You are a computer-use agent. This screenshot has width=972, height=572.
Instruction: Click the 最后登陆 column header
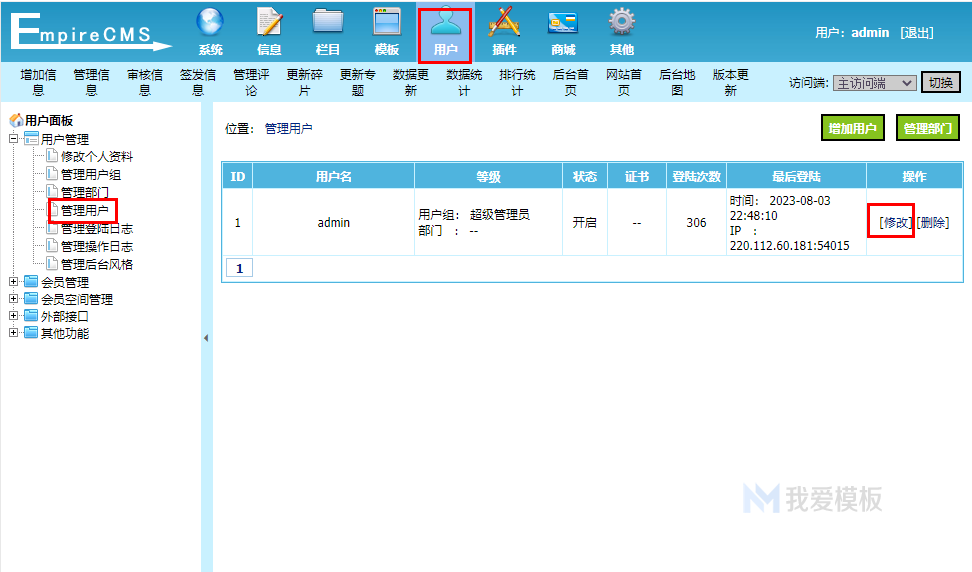click(797, 177)
